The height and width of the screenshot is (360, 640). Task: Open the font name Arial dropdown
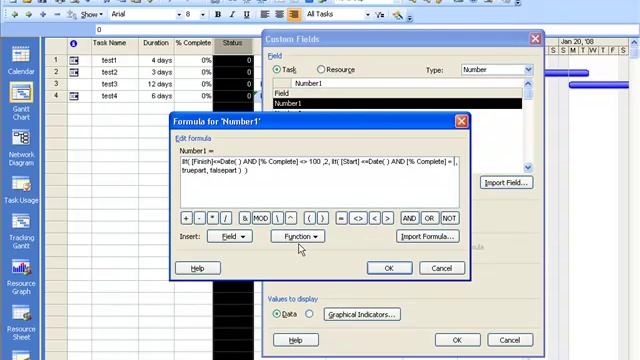click(179, 15)
